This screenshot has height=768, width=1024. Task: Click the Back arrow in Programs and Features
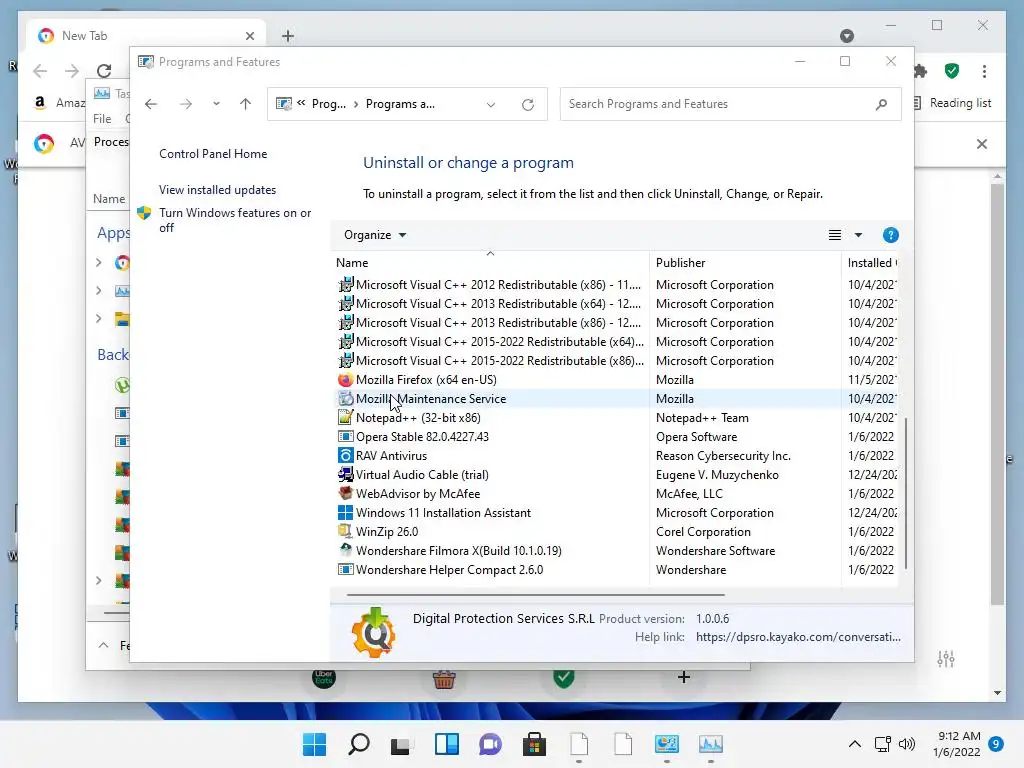point(151,104)
